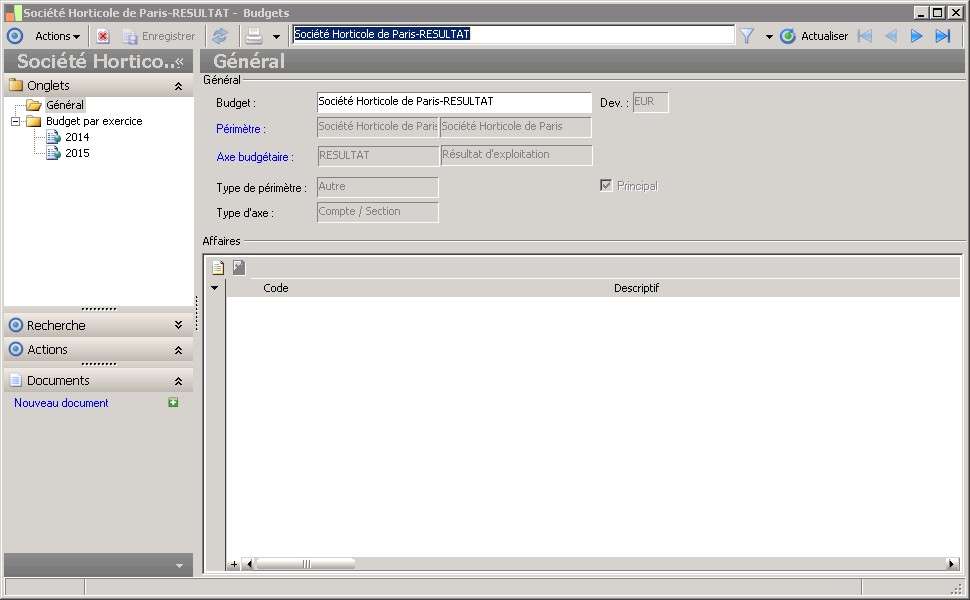Click the Axe budgétaire label link

pos(255,156)
